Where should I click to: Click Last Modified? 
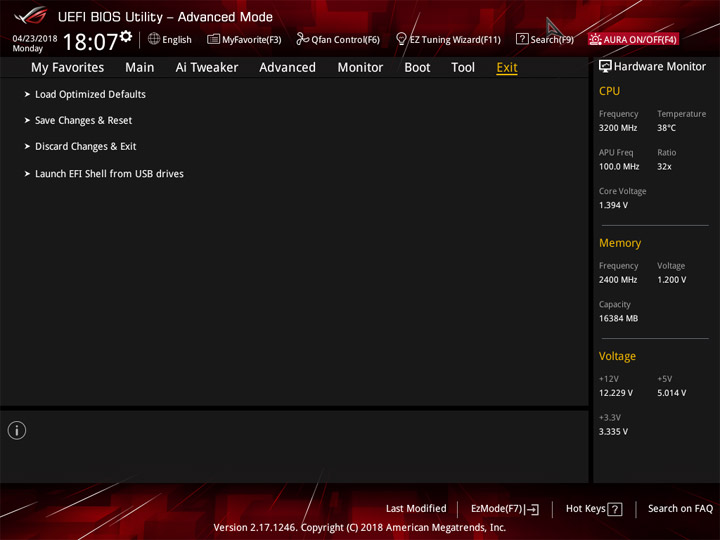pos(416,509)
